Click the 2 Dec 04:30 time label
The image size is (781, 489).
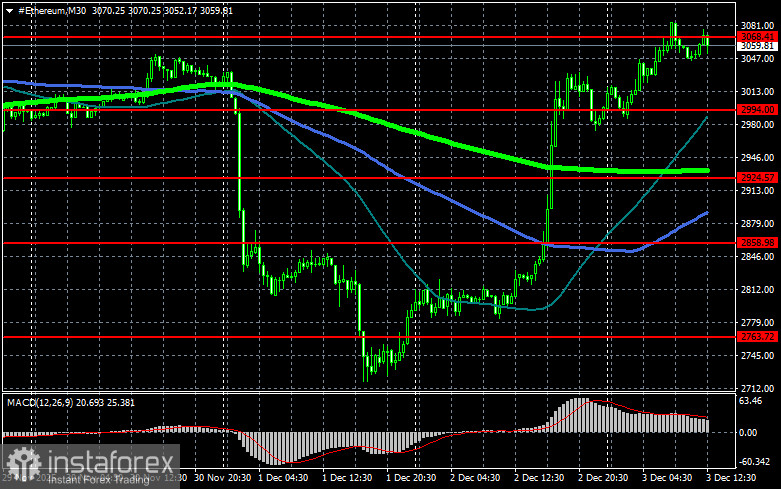(475, 478)
